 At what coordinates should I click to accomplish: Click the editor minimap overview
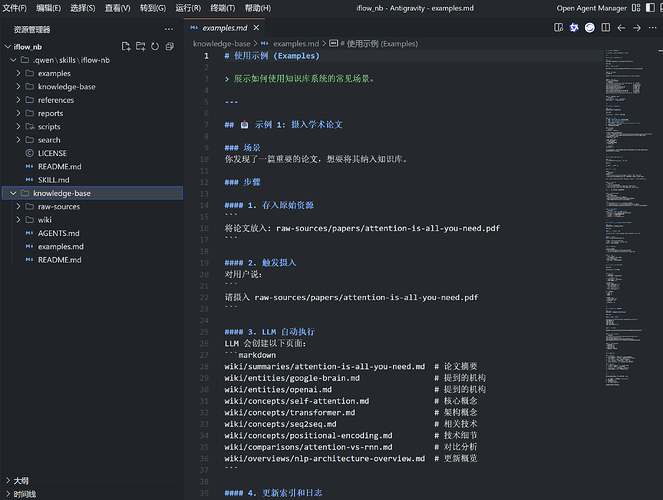pos(628,217)
